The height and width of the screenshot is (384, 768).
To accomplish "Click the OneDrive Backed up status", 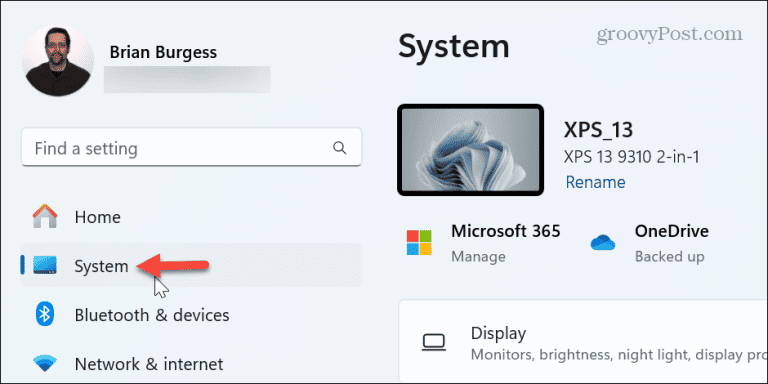I will [x=670, y=256].
